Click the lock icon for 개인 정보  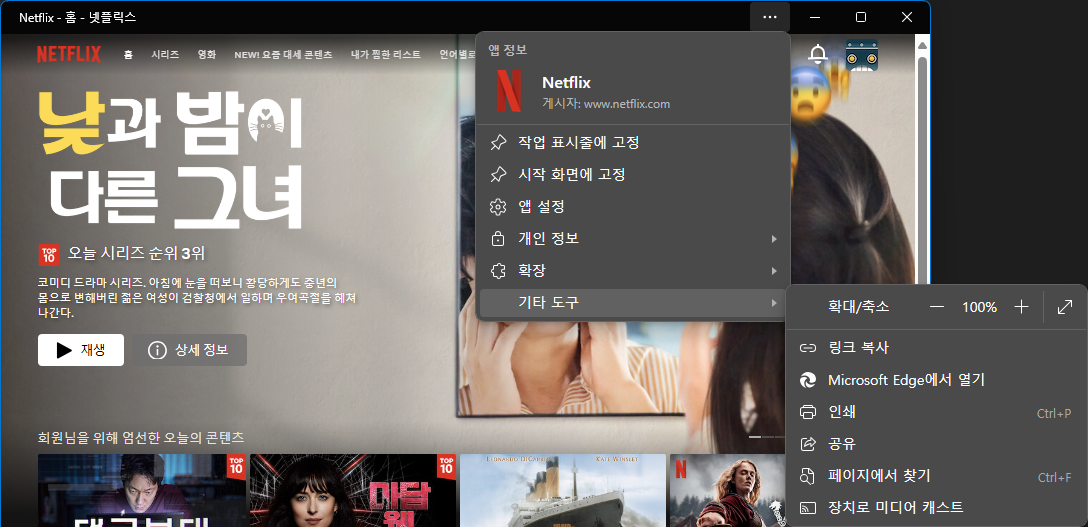pyautogui.click(x=498, y=239)
